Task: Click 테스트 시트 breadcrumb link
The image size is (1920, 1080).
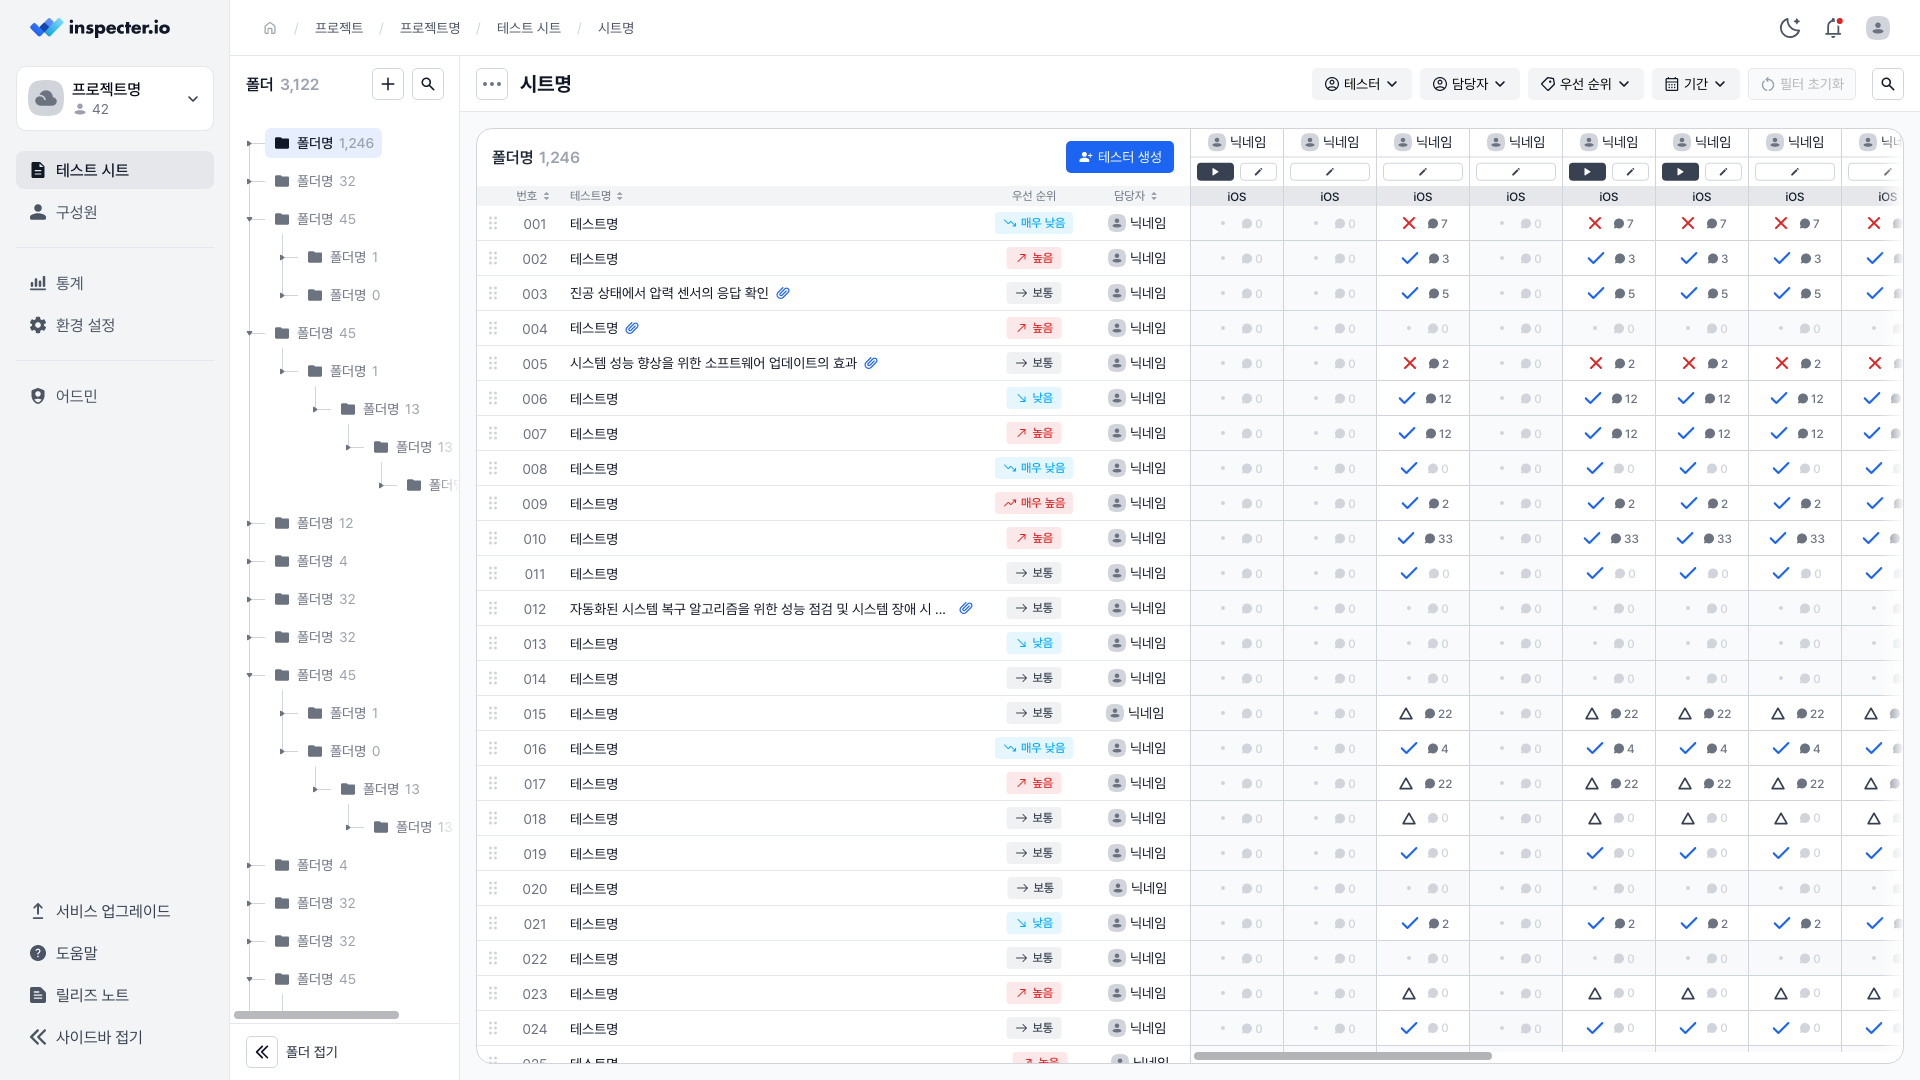Action: (528, 28)
